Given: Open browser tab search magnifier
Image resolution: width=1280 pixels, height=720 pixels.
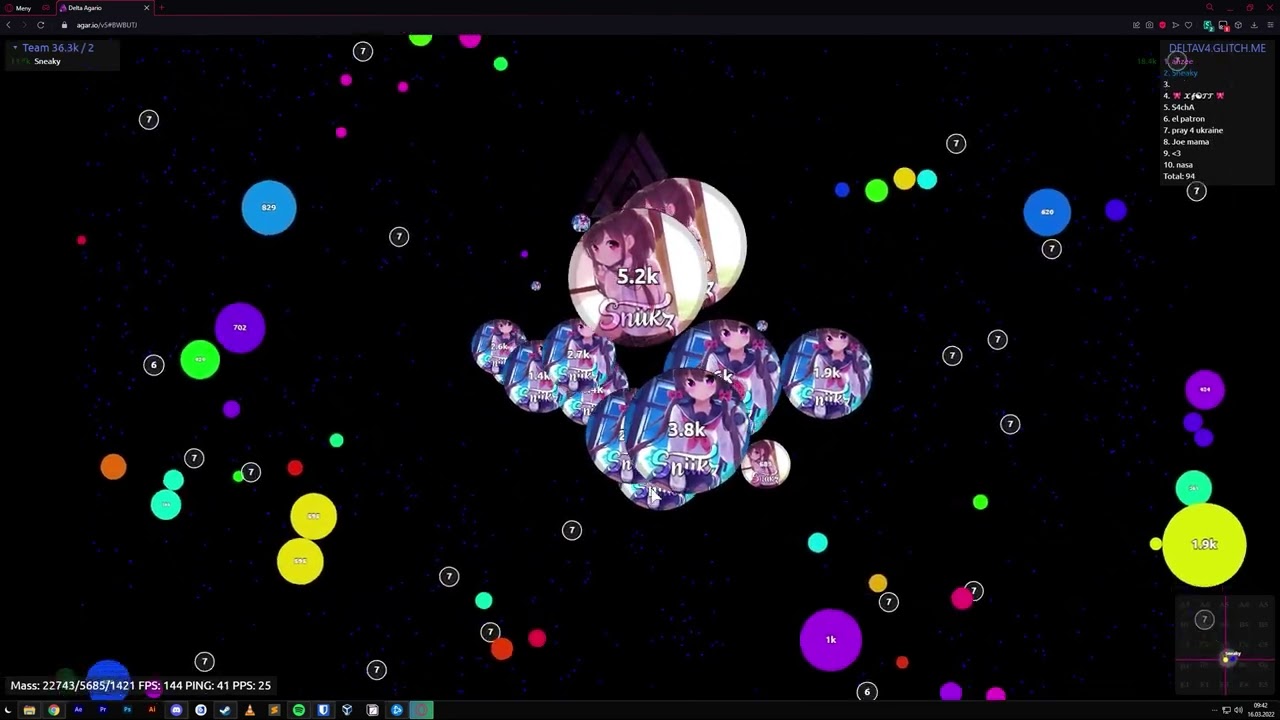Looking at the screenshot, I should pos(1209,8).
